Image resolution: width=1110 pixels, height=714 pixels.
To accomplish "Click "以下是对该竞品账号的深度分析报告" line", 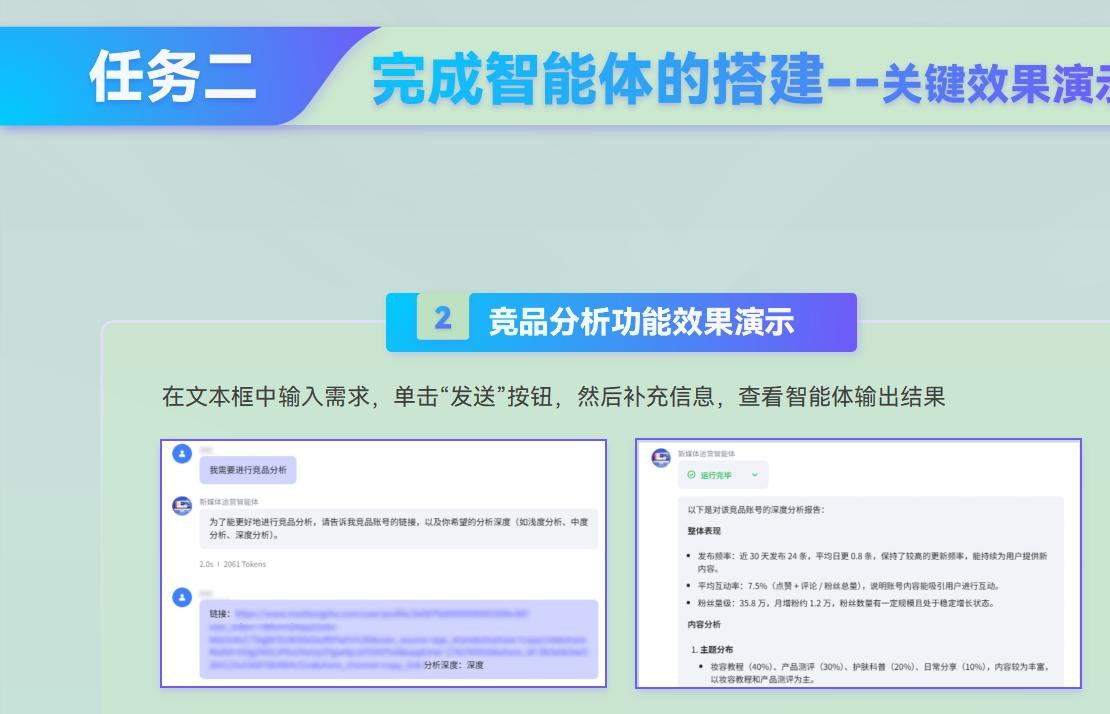I will (x=756, y=509).
